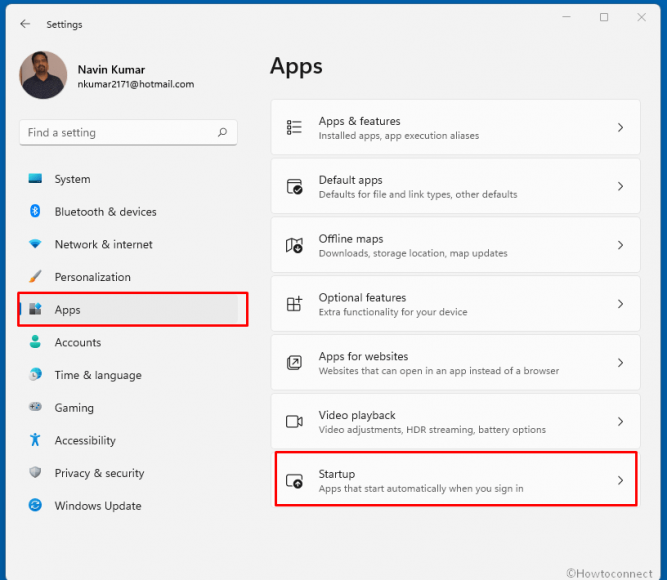The height and width of the screenshot is (580, 667).
Task: Click the Windows Update sync icon
Action: pos(35,505)
